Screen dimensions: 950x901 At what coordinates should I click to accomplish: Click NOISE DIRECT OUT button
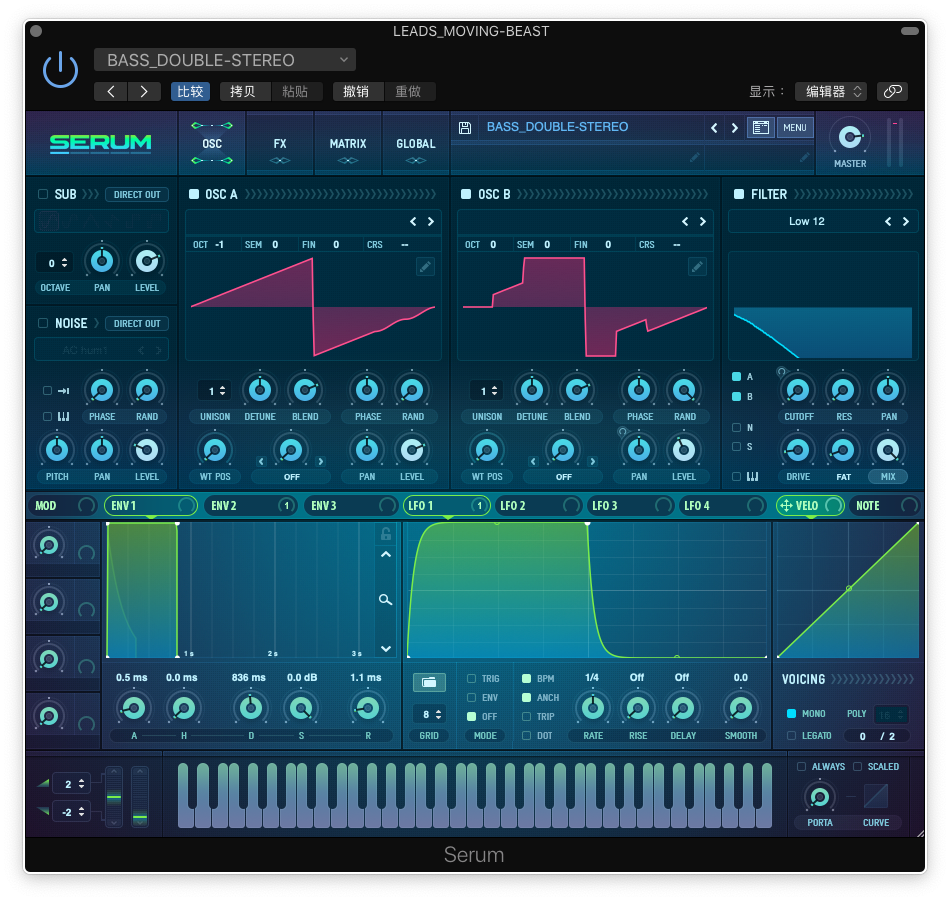pyautogui.click(x=137, y=324)
